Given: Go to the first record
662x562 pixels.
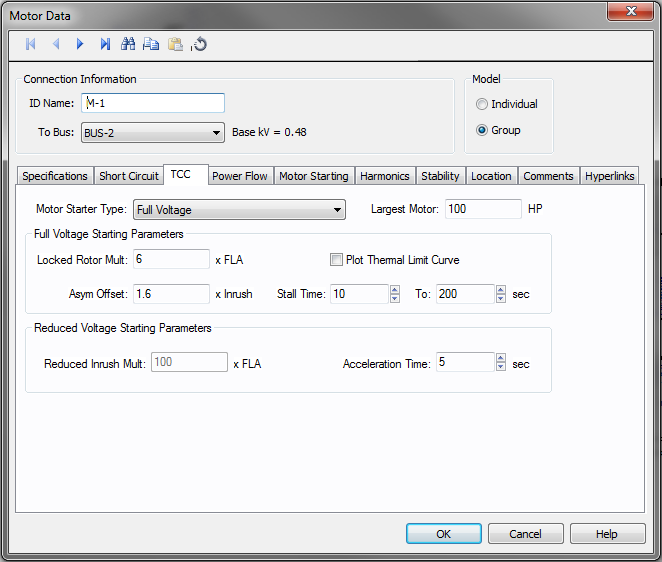Looking at the screenshot, I should 31,44.
